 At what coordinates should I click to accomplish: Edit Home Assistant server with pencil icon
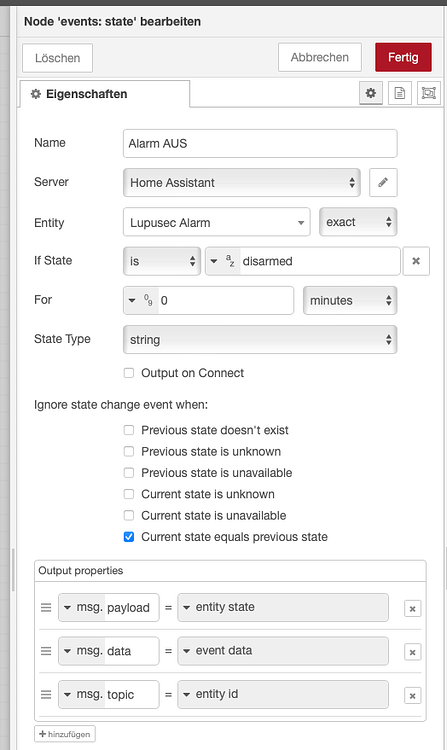[x=383, y=182]
